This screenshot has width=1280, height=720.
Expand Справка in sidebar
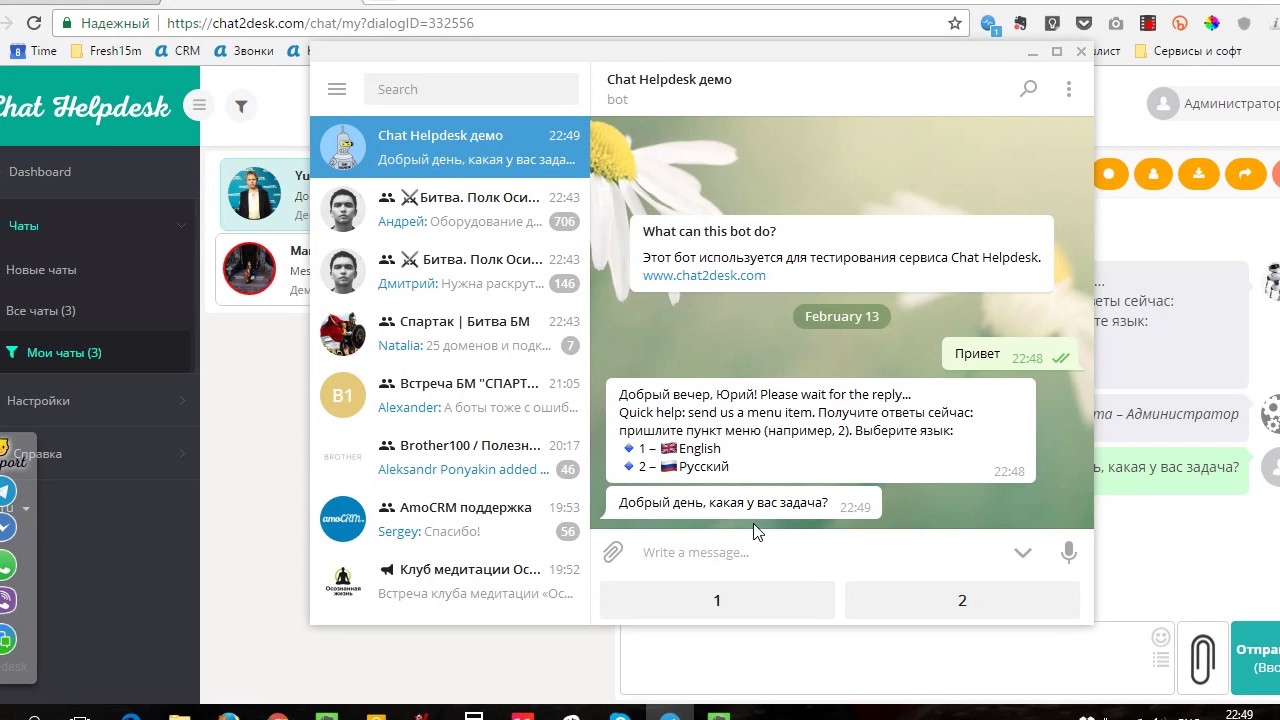pyautogui.click(x=95, y=454)
